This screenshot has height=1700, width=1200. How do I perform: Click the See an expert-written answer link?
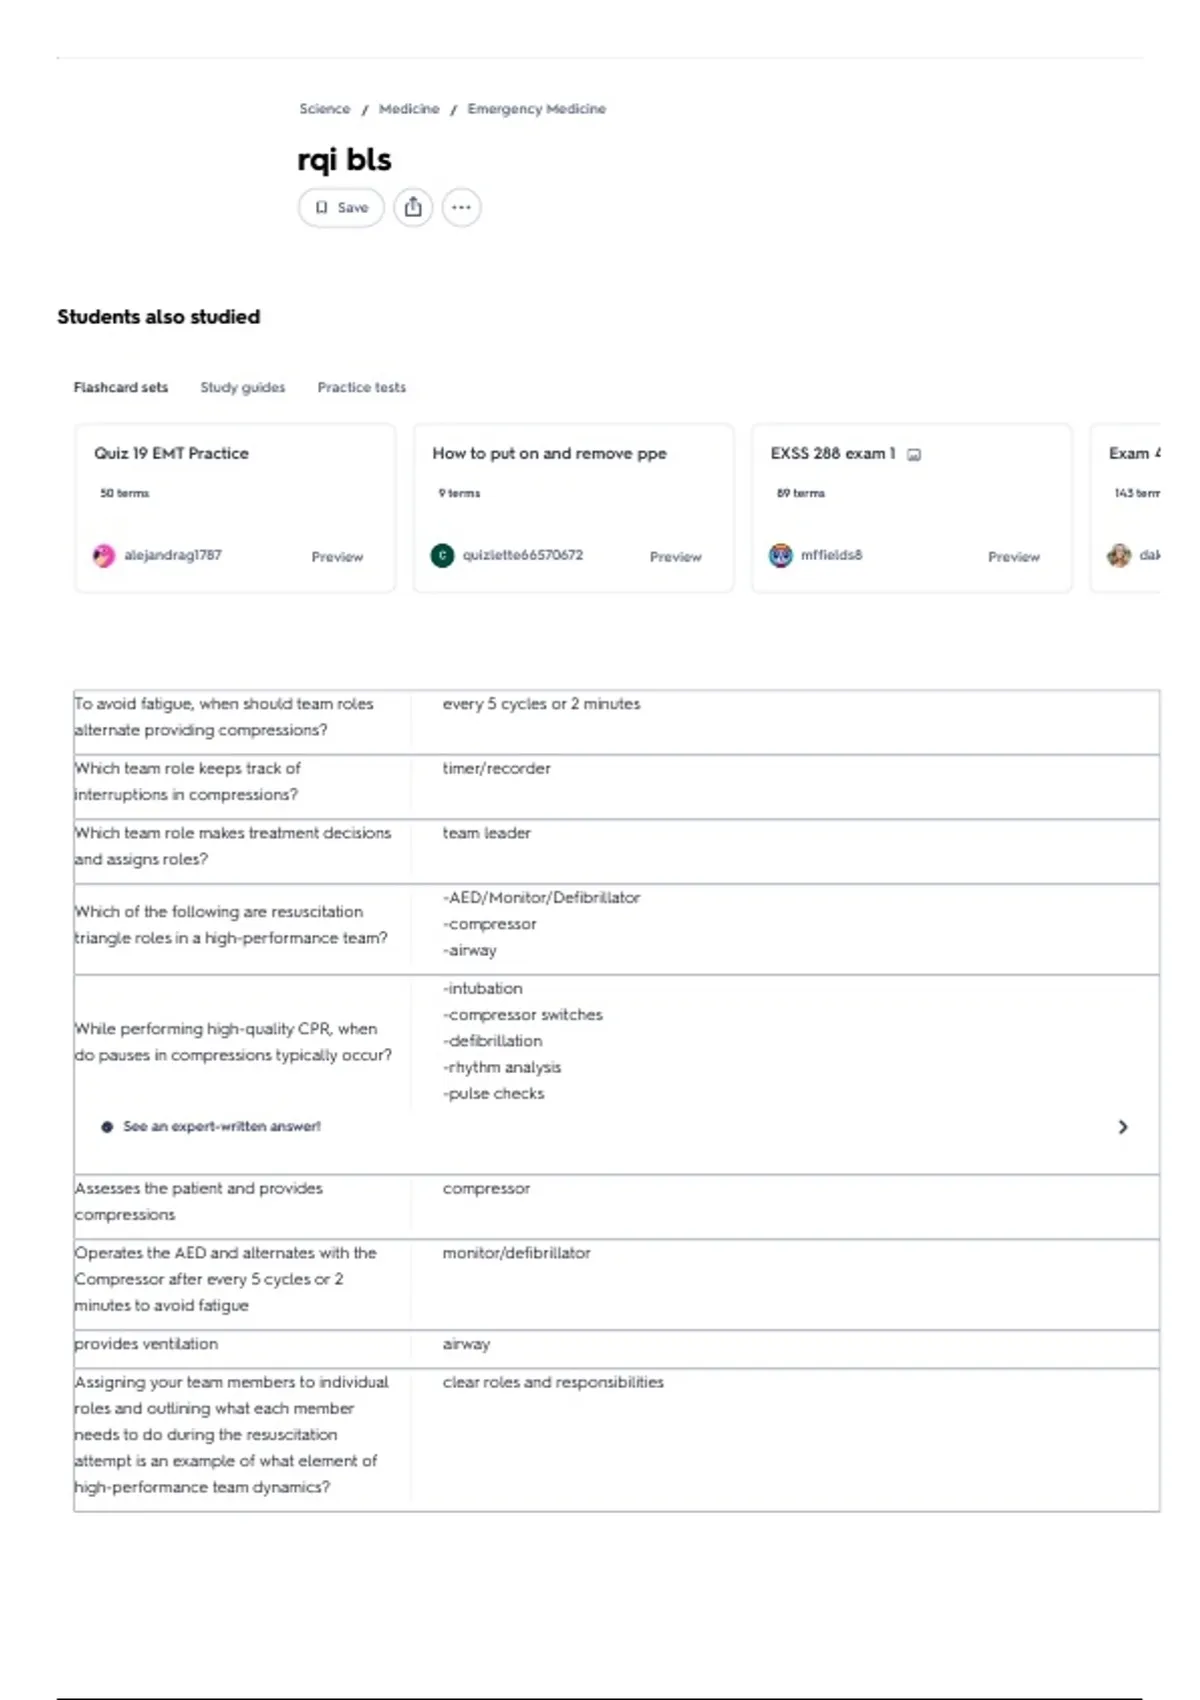point(222,1127)
